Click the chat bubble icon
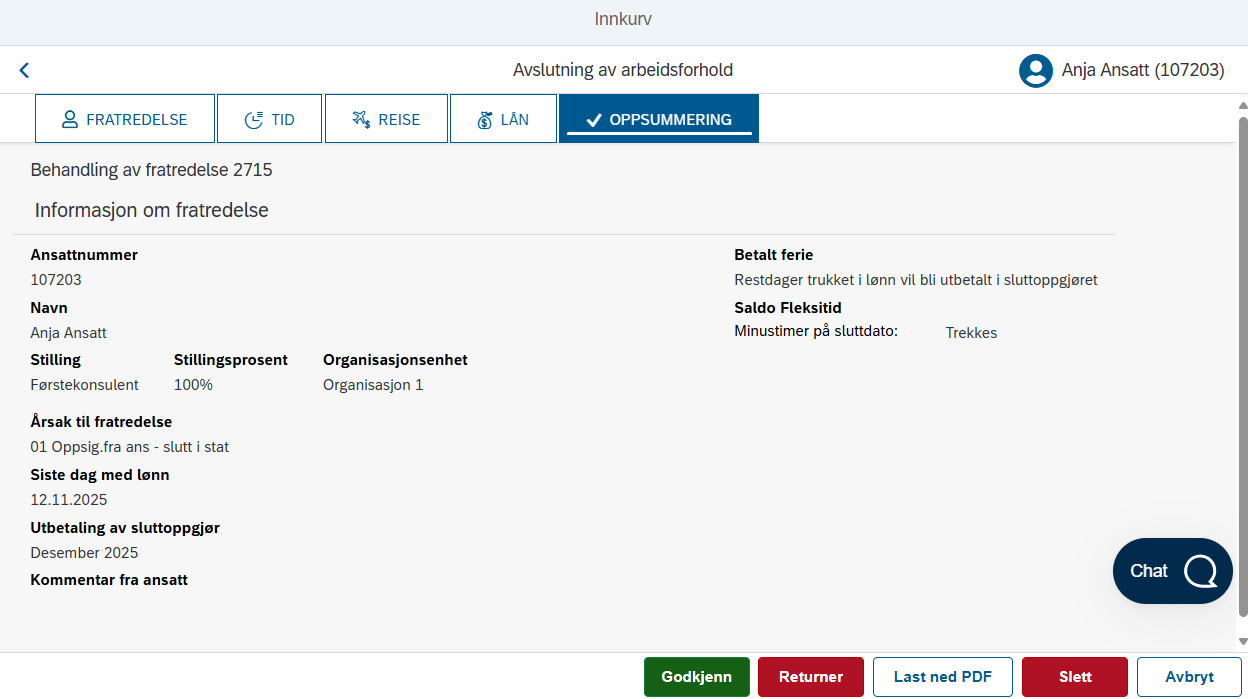Image resolution: width=1248 pixels, height=699 pixels. click(x=1200, y=571)
